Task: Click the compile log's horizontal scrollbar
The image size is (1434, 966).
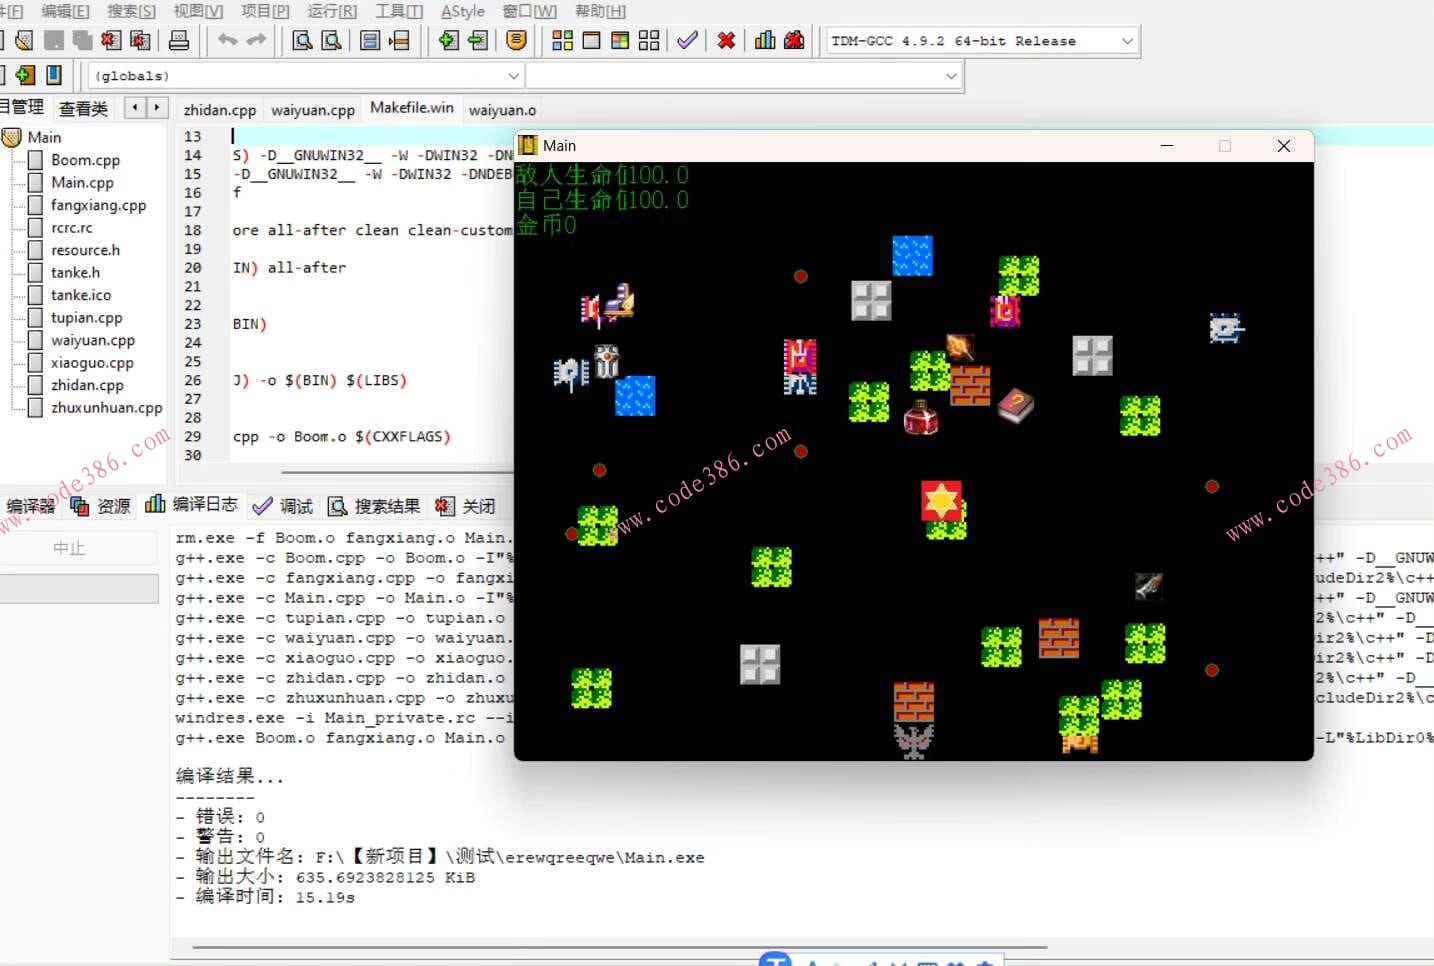Action: 620,946
